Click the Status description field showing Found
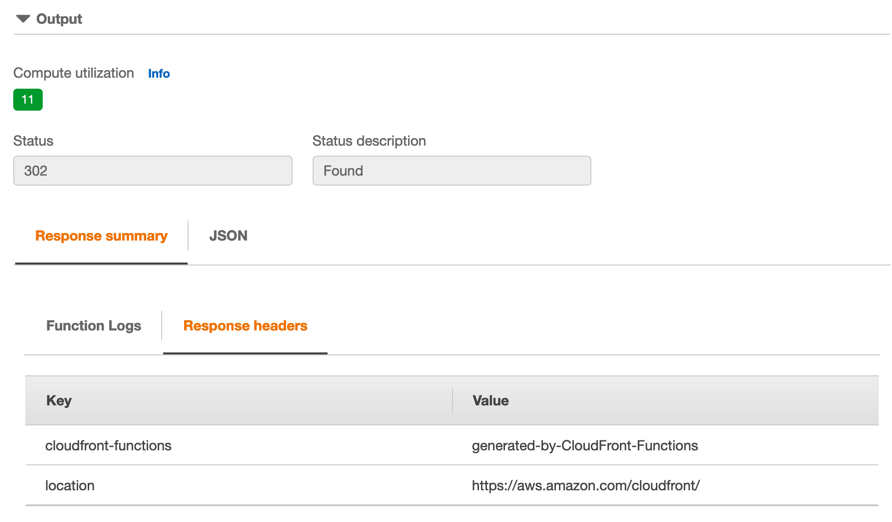This screenshot has height=522, width=892. 451,171
